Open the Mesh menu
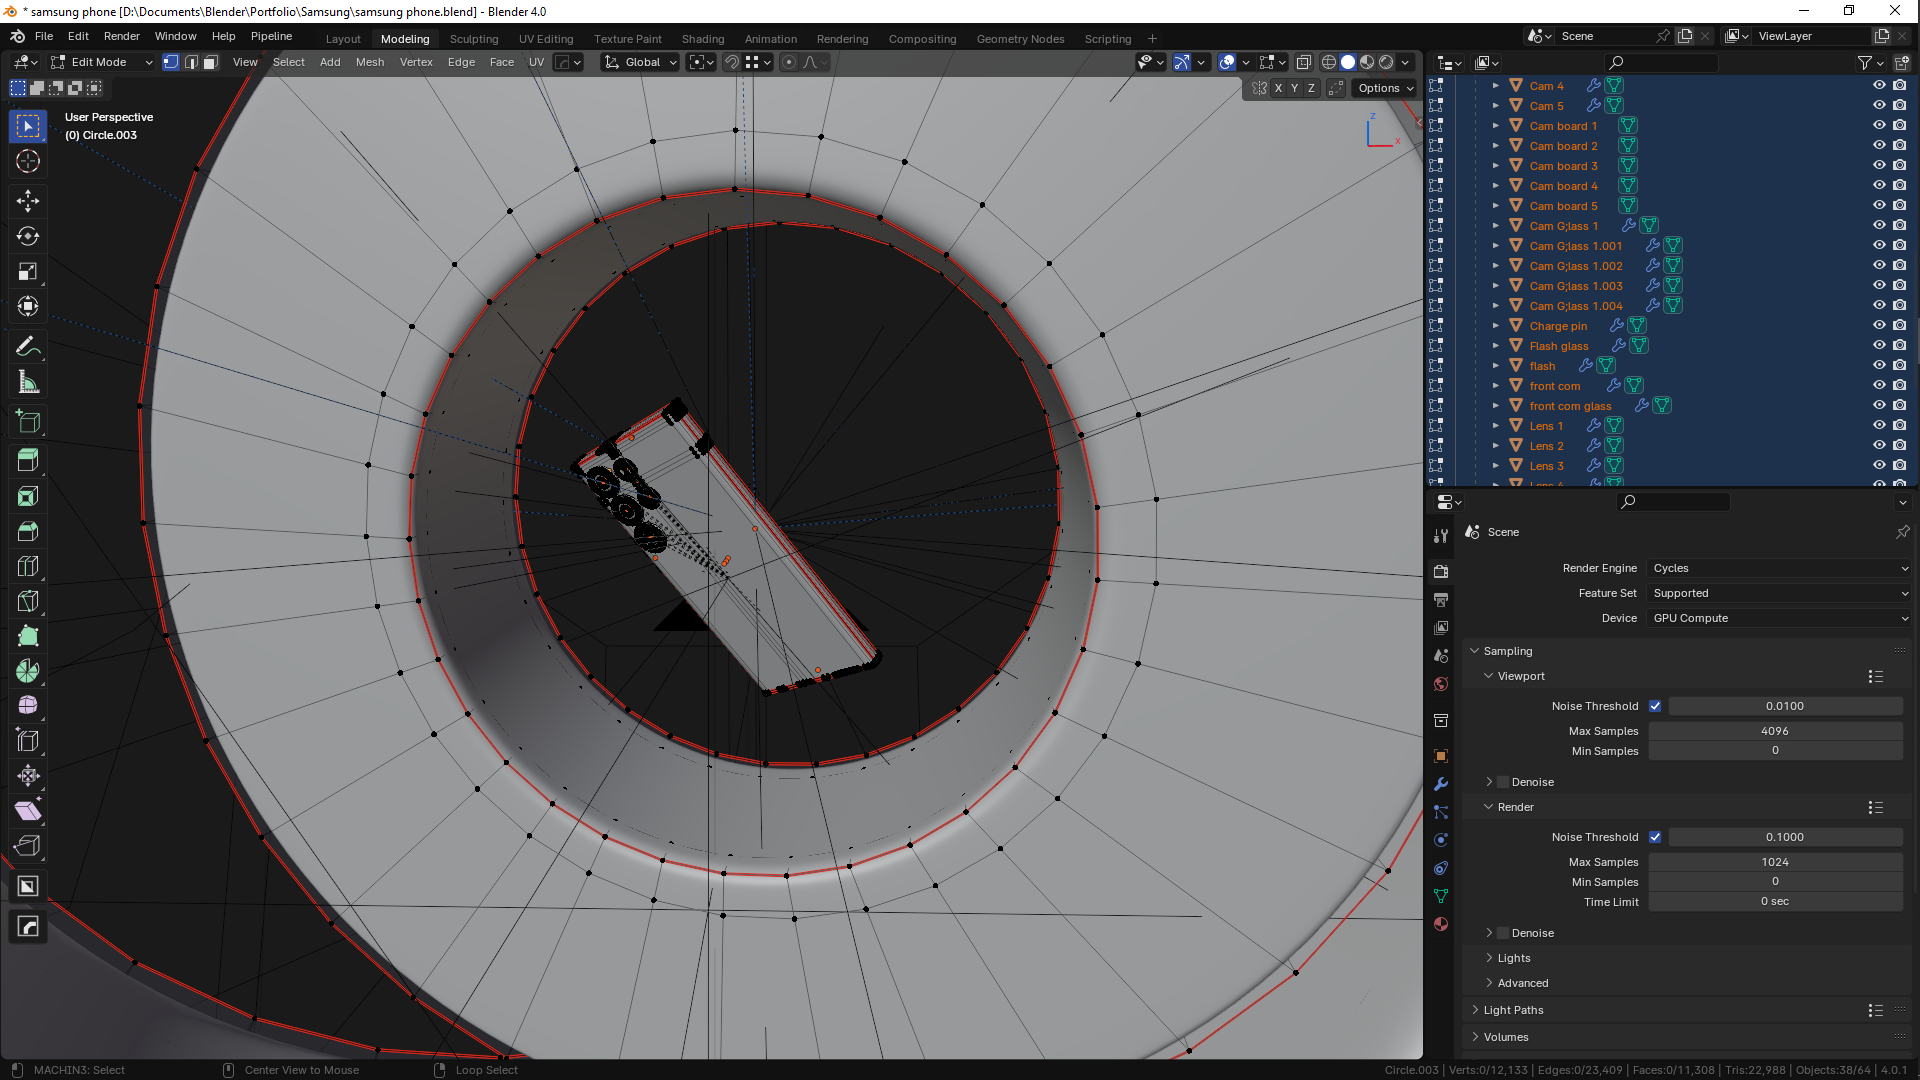Screen dimensions: 1920x1080 370,62
